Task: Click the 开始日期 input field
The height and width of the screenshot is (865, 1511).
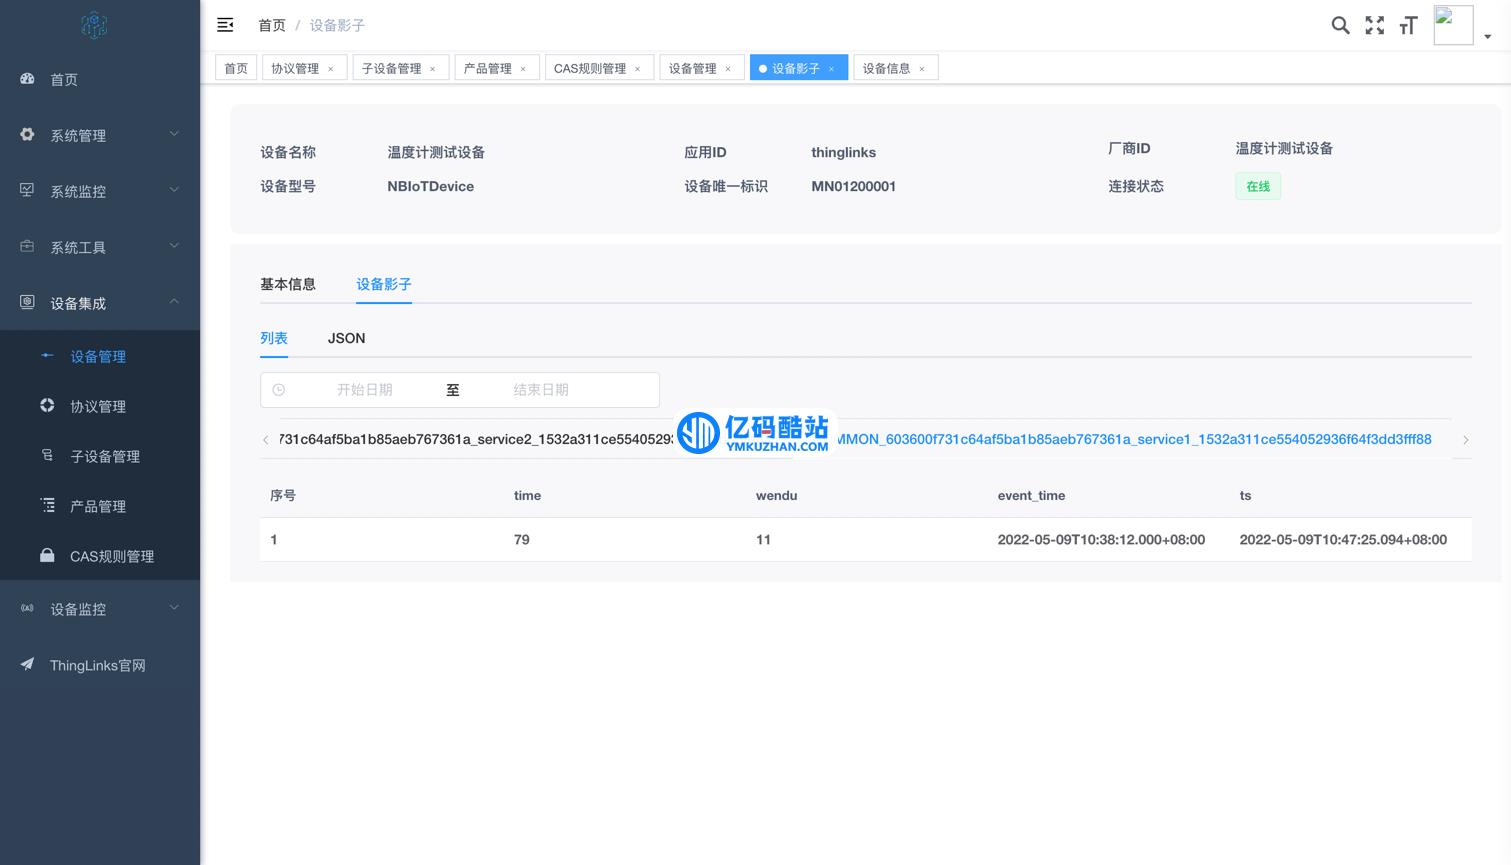Action: 365,390
